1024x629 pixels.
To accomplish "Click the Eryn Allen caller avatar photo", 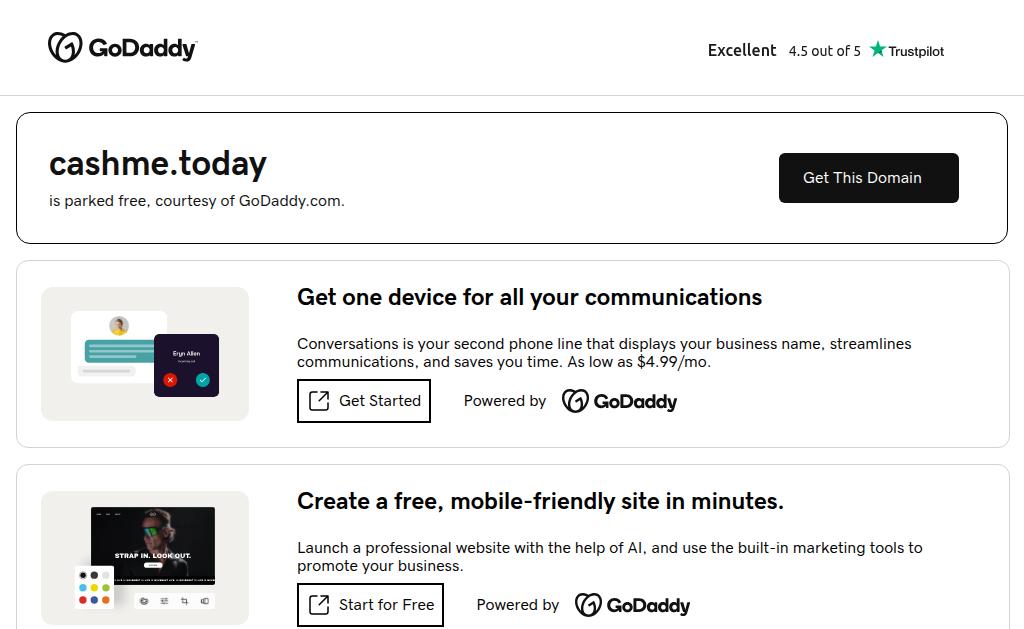I will click(119, 326).
